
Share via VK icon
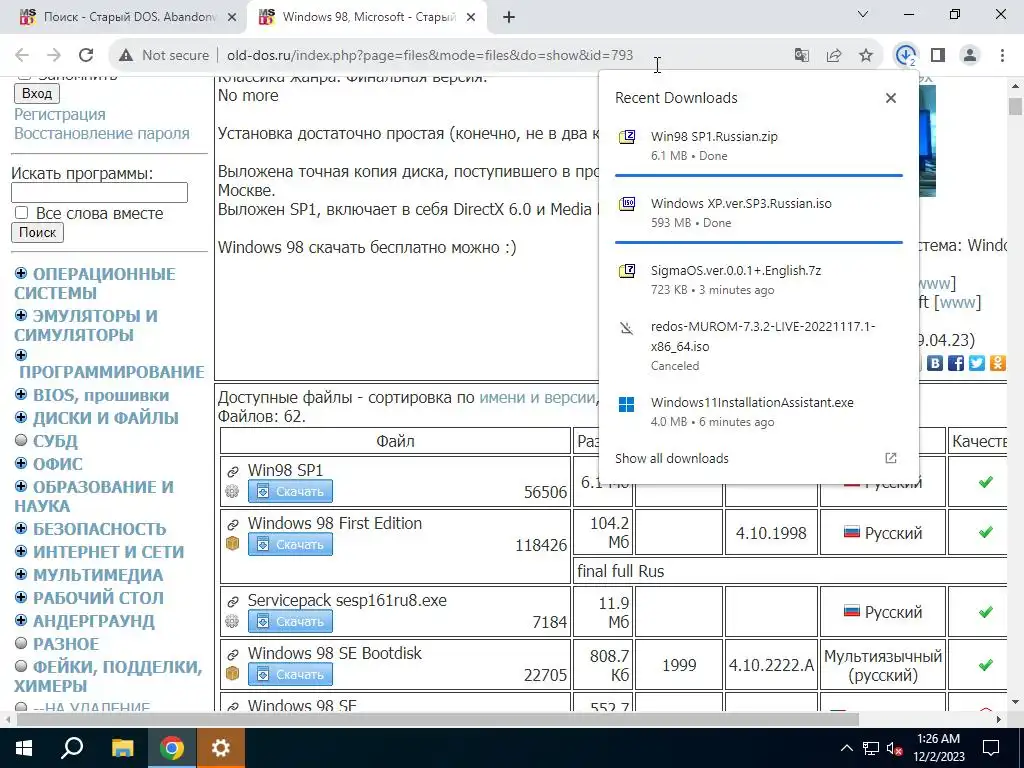point(935,363)
